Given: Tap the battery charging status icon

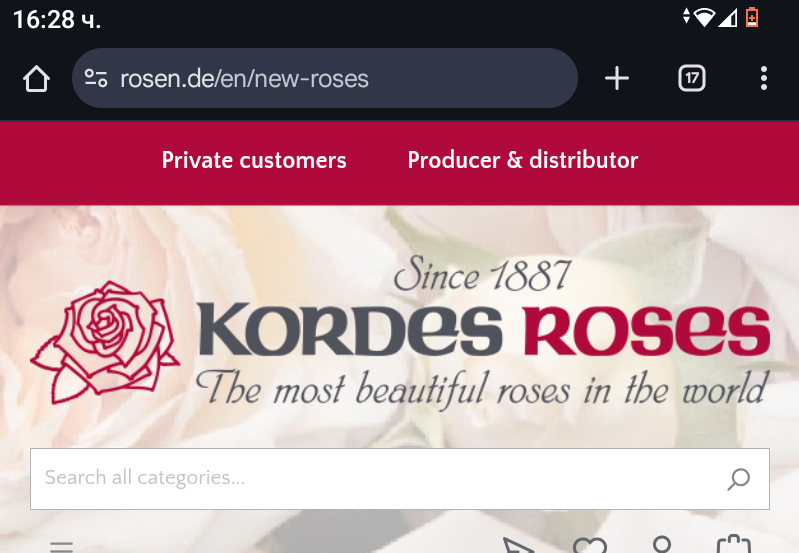Looking at the screenshot, I should click(x=752, y=17).
